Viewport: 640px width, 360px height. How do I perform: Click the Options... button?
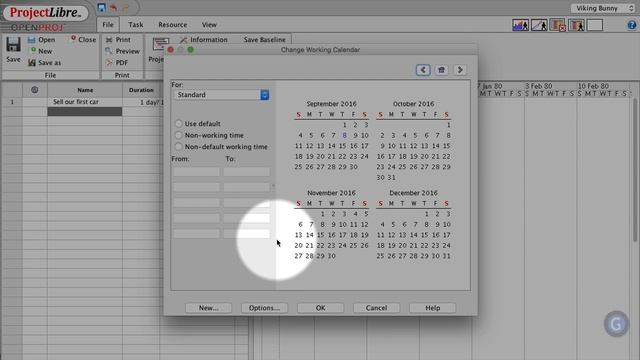tap(264, 308)
